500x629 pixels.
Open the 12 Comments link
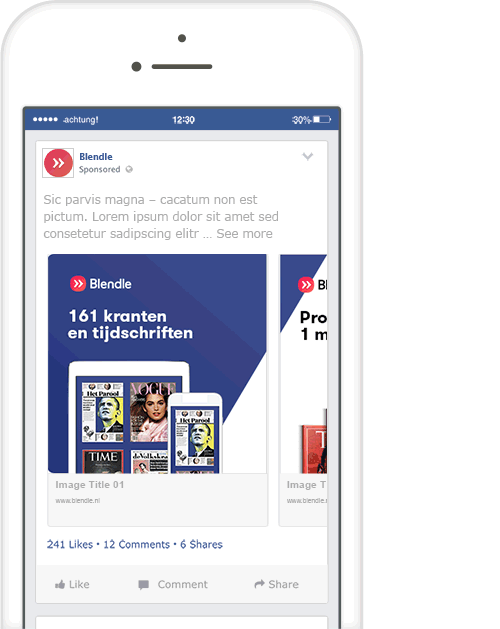tap(137, 544)
